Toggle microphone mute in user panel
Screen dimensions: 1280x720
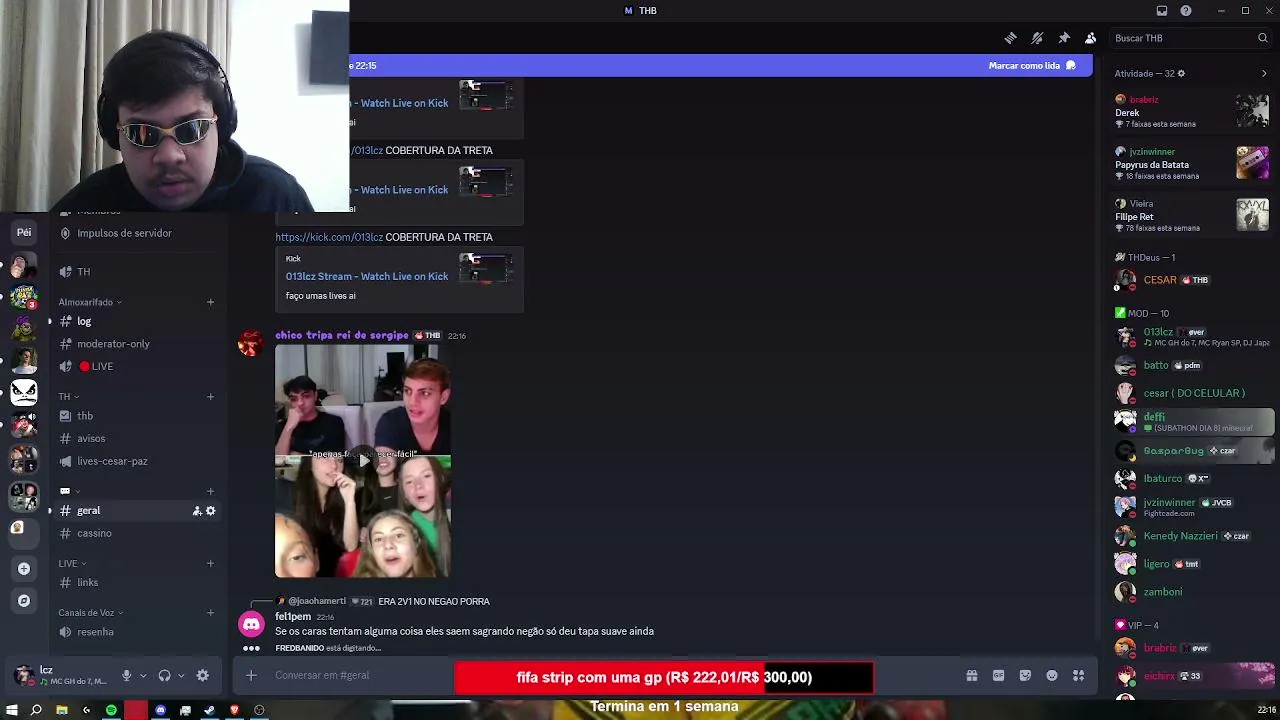(126, 676)
